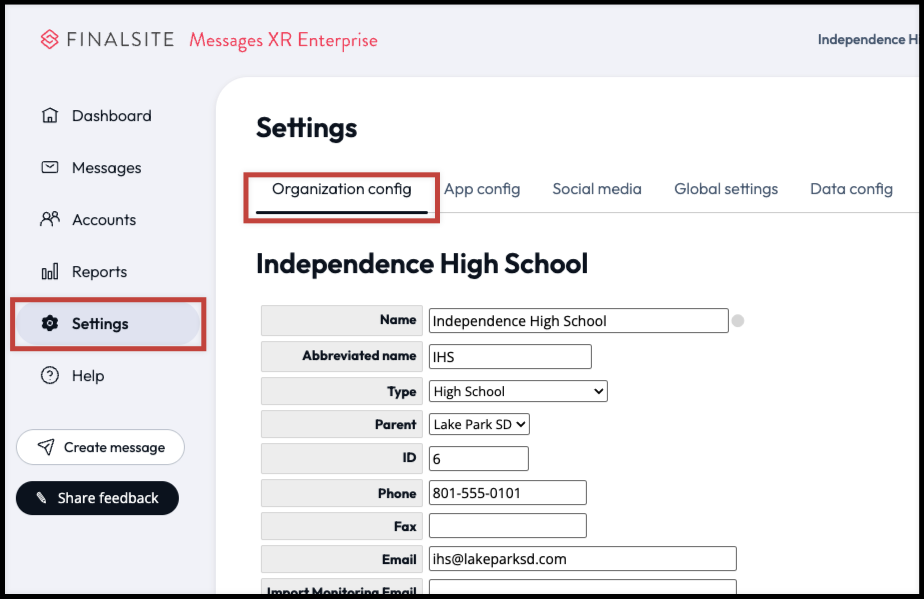Click the gray indicator beside the Name field
This screenshot has width=924, height=599.
coord(738,320)
